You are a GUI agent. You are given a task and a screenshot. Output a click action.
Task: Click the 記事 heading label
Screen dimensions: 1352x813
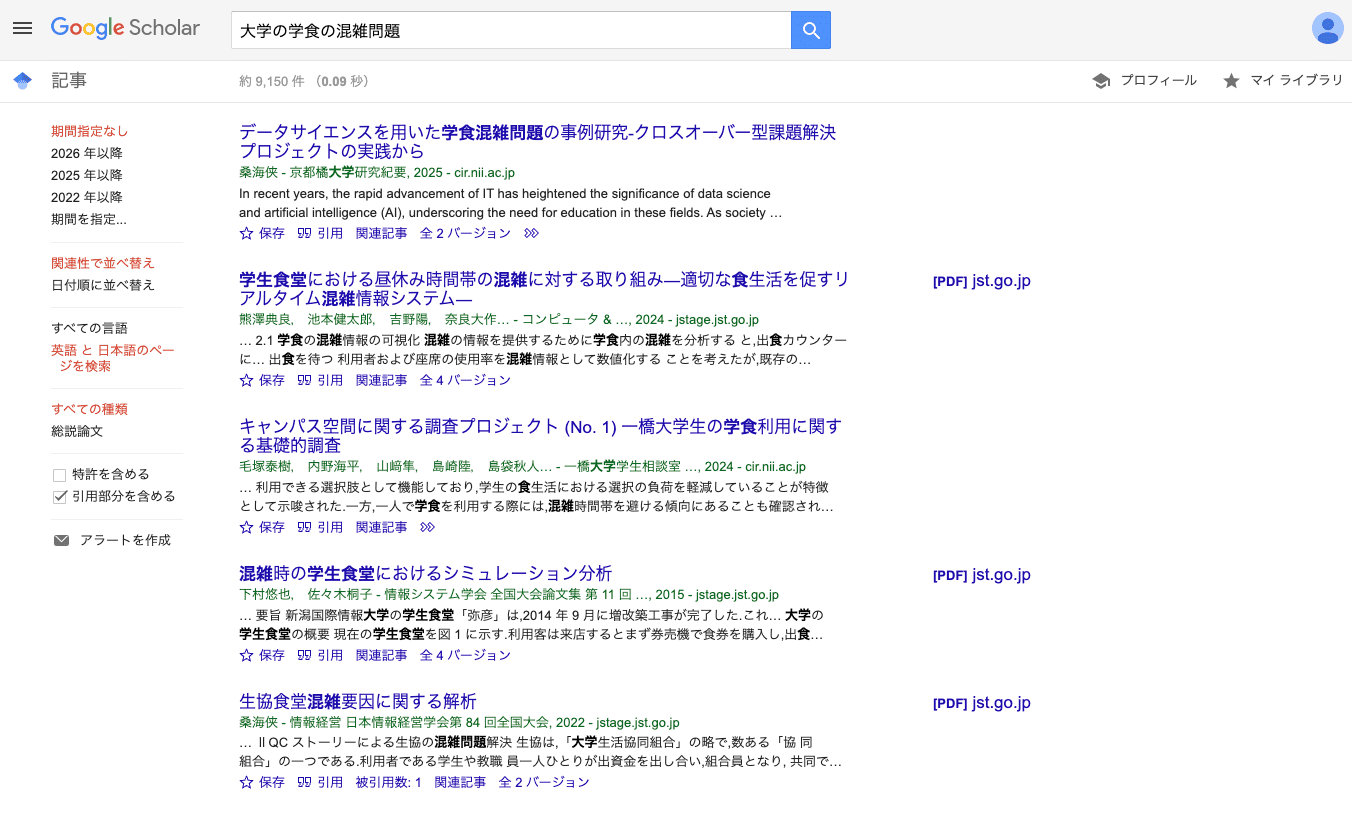tap(69, 81)
